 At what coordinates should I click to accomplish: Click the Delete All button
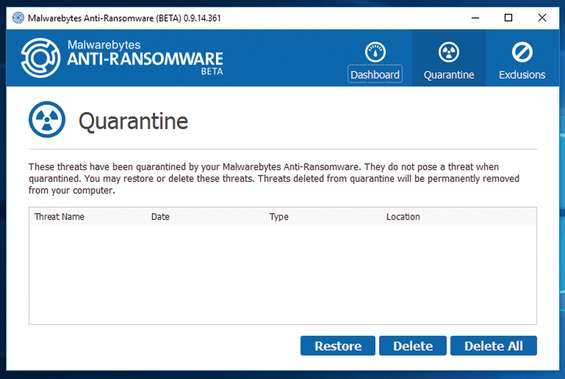(x=493, y=346)
